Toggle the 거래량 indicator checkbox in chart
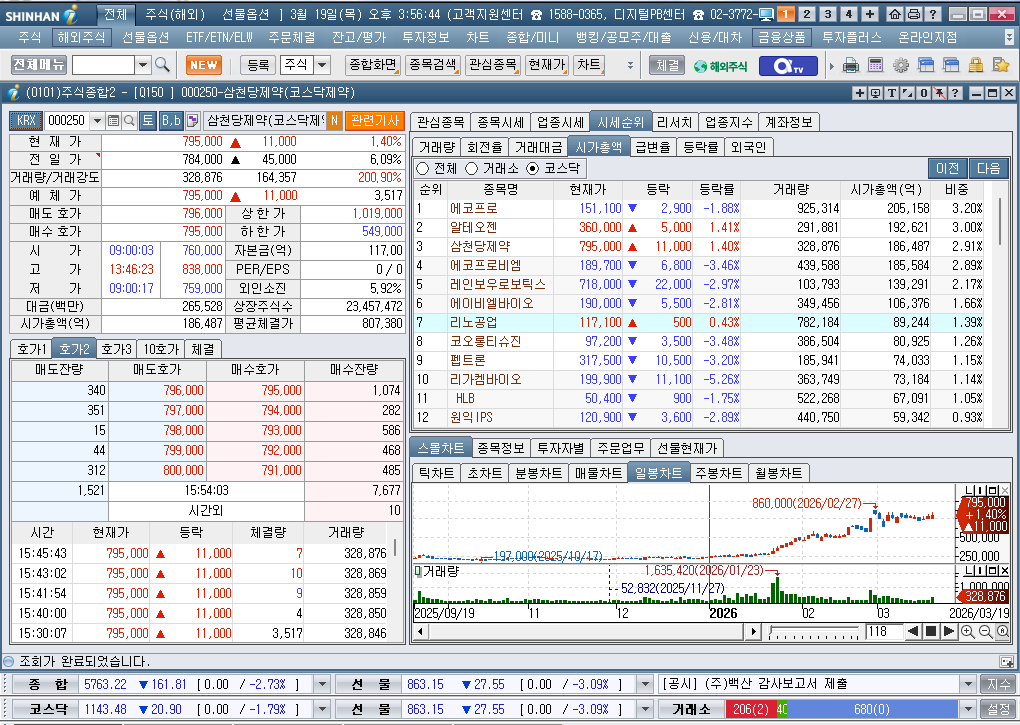The width and height of the screenshot is (1020, 725). point(418,571)
